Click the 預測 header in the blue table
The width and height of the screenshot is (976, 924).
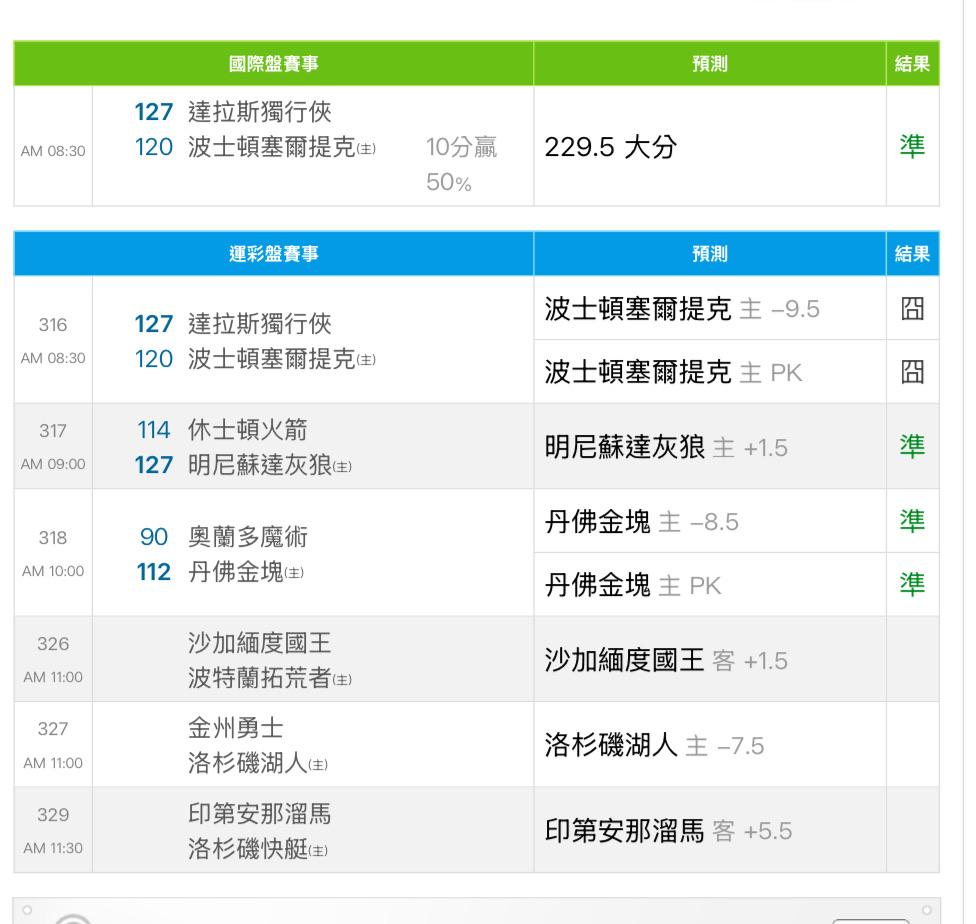tap(710, 253)
